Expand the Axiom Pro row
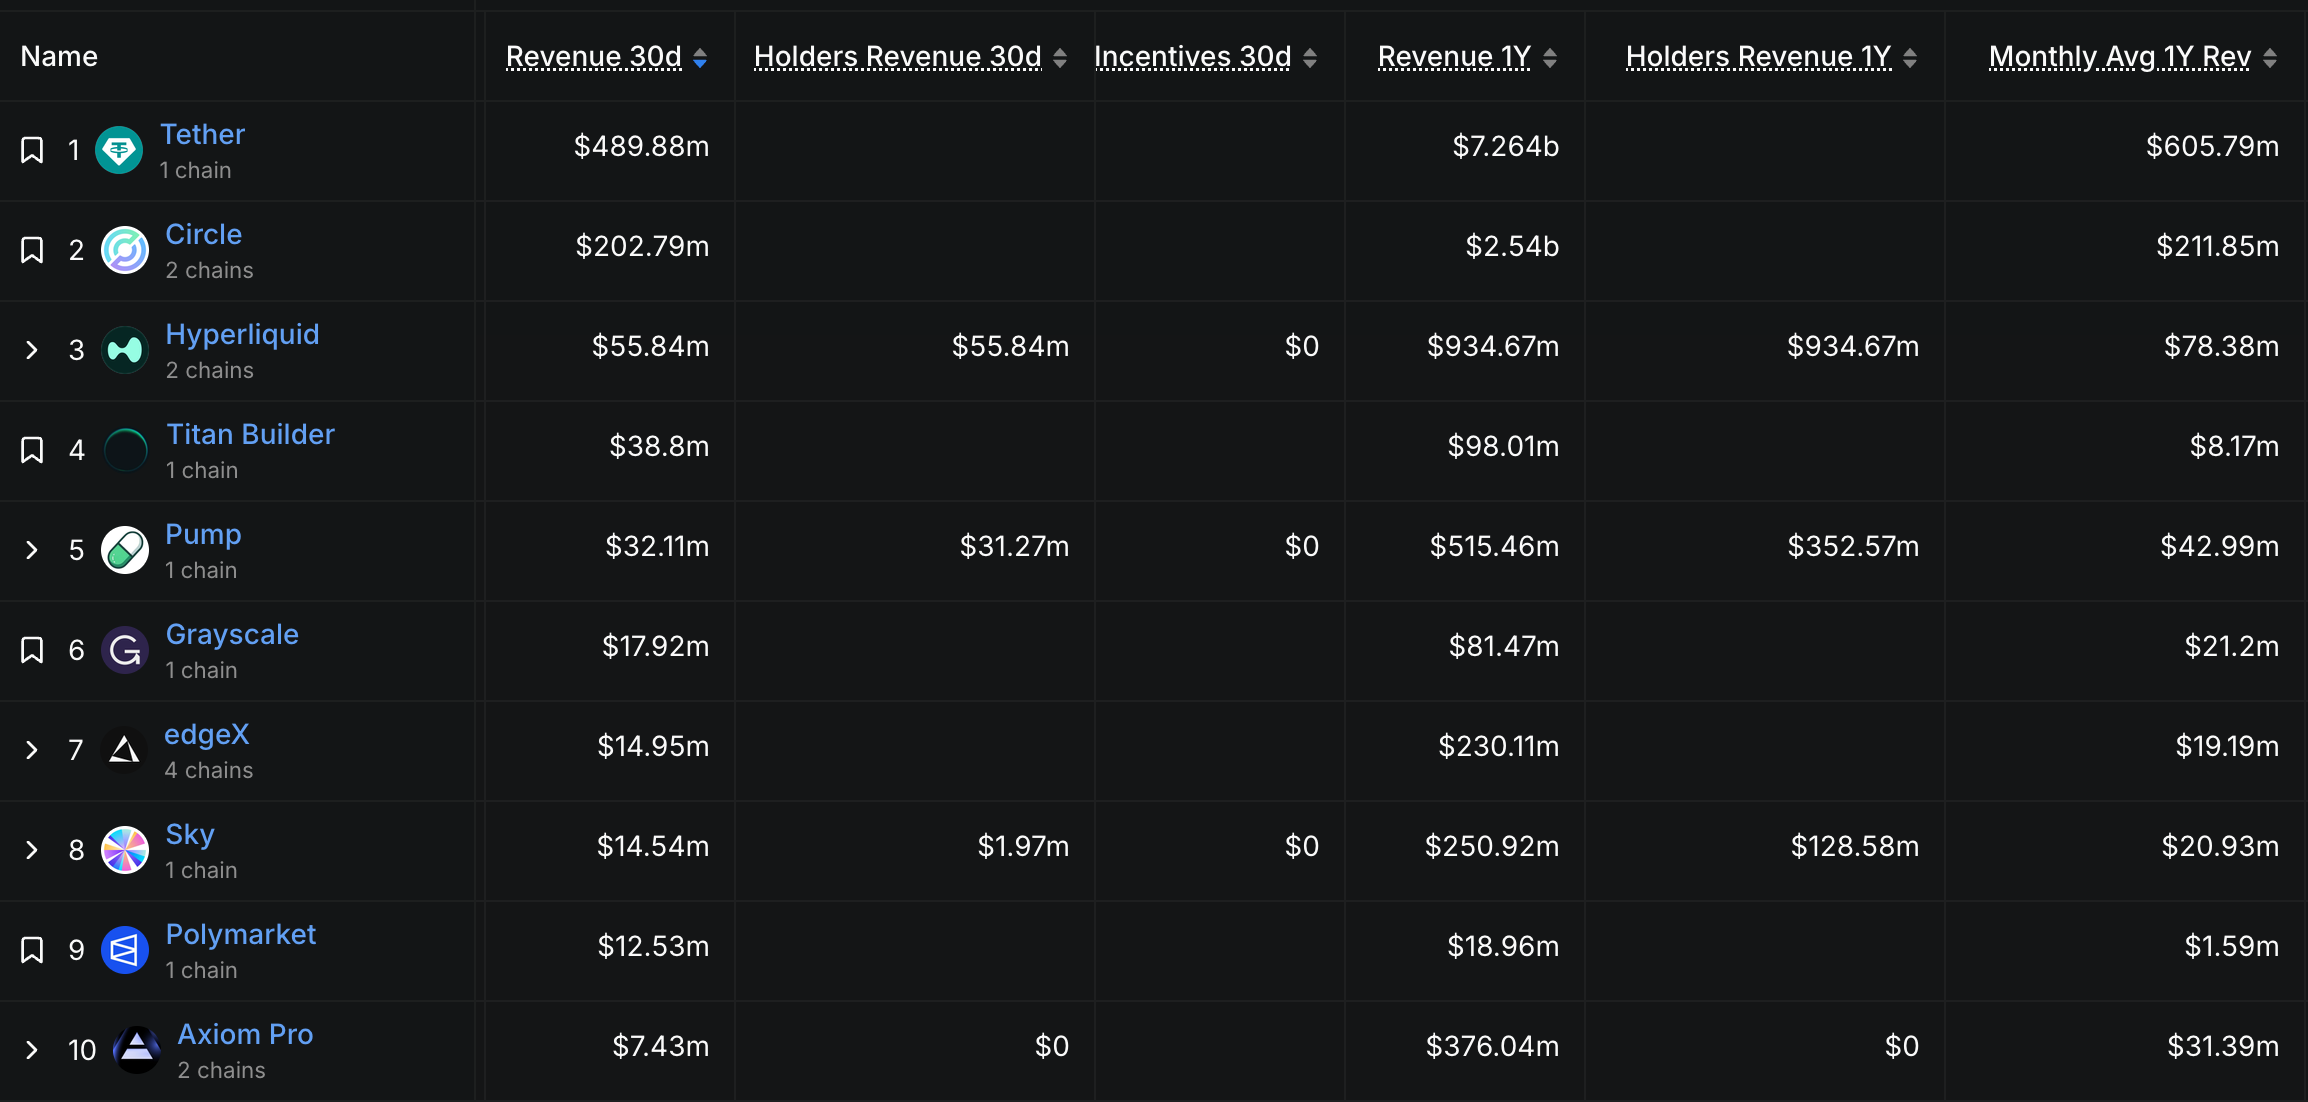The width and height of the screenshot is (2308, 1102). tap(31, 1050)
